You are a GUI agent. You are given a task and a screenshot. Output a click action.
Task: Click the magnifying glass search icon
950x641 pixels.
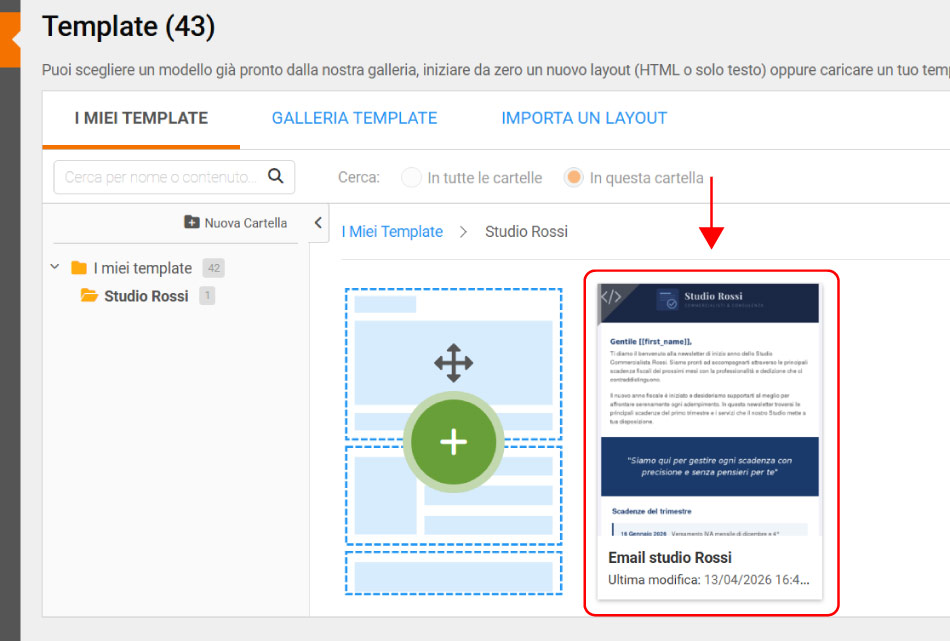point(277,177)
